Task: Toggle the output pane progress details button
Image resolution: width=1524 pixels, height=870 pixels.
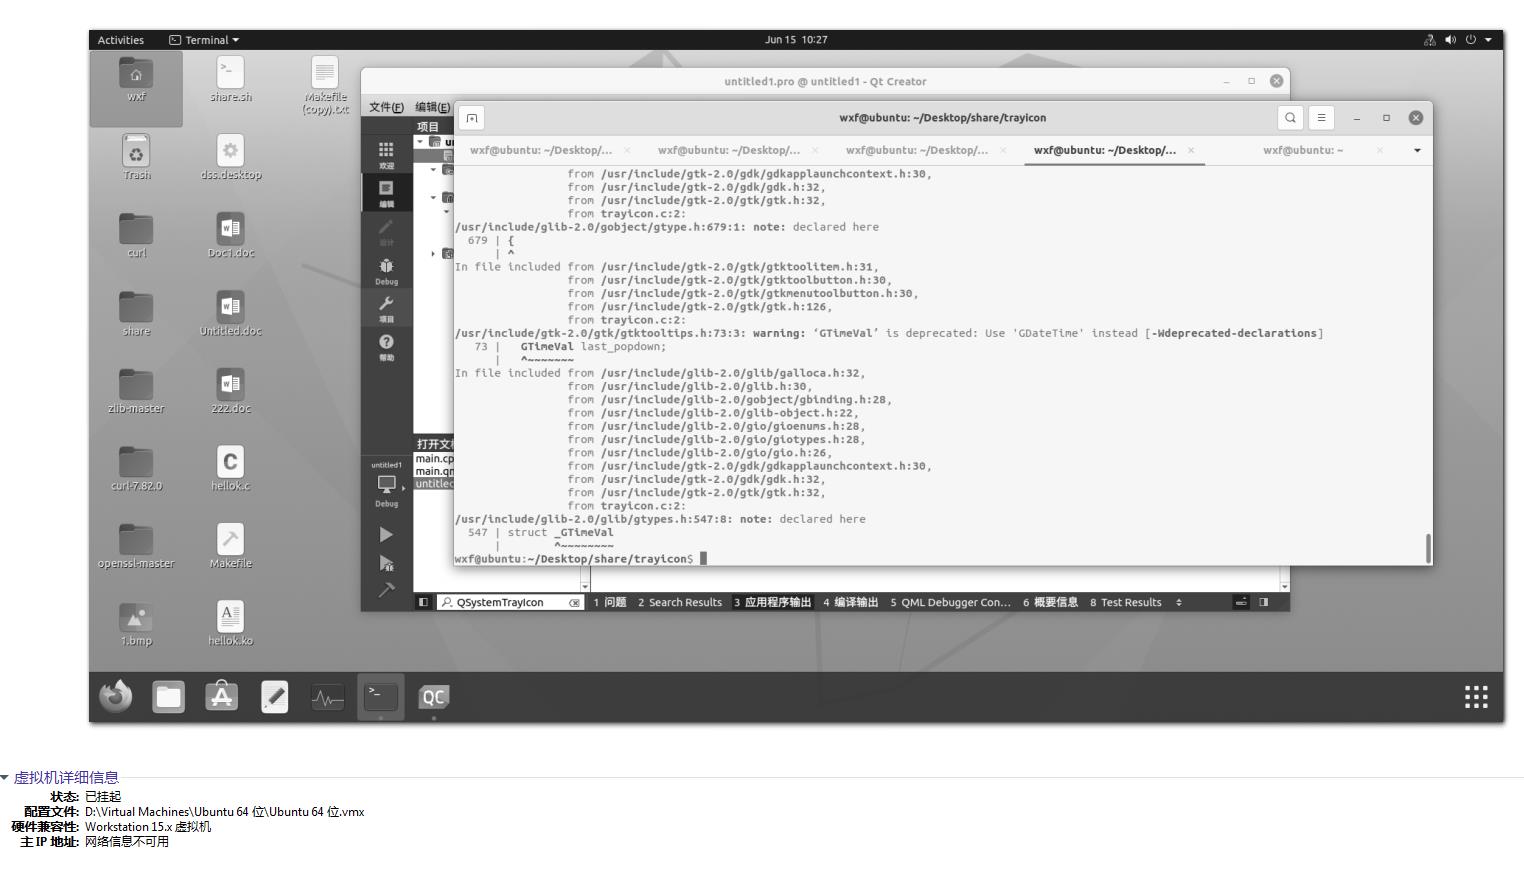Action: (1241, 602)
